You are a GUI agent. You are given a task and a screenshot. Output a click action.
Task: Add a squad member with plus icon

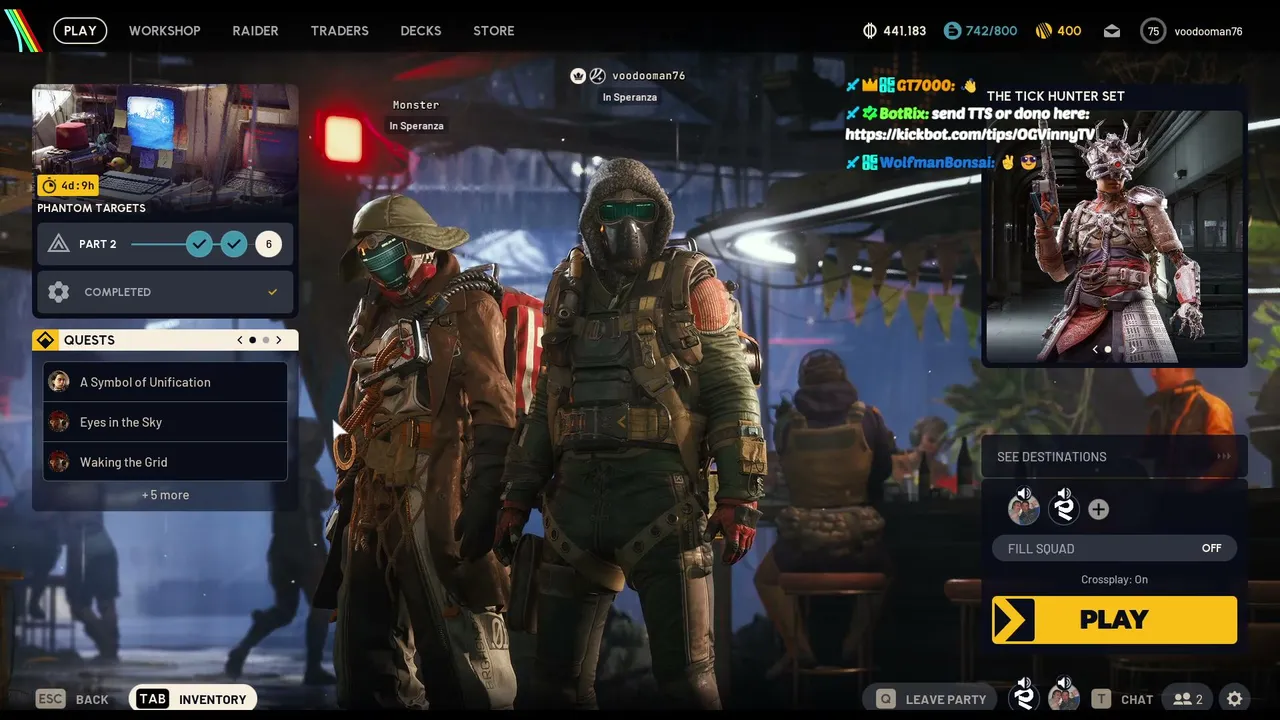(1098, 510)
